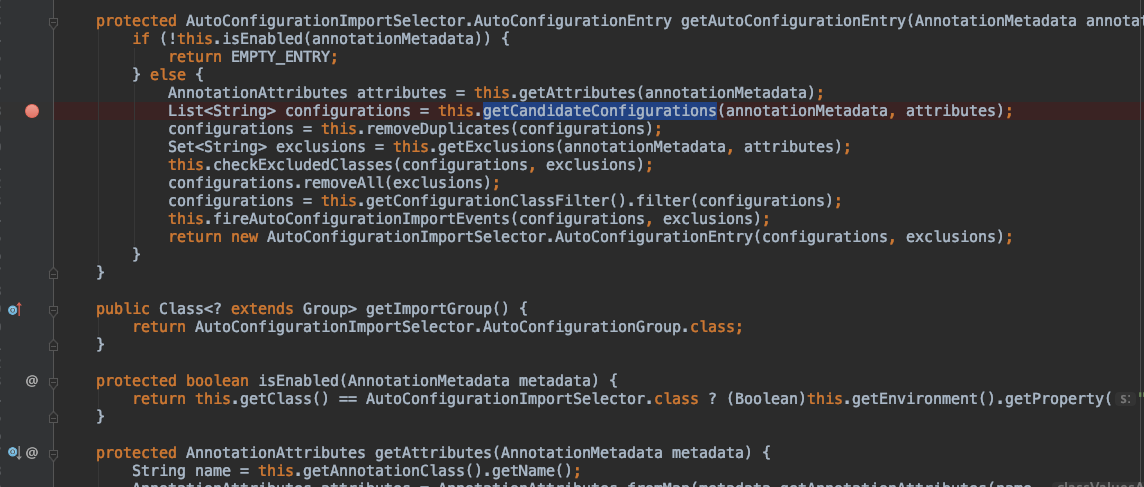Click the overriding-method gutter icon beside getImportGroup
1144x487 pixels.
point(14,310)
